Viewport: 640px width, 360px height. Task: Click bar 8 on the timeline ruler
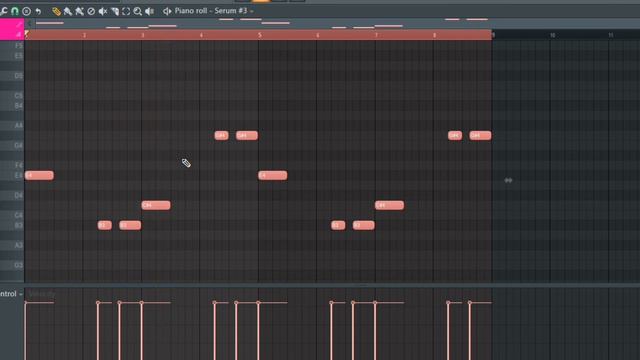tap(434, 35)
